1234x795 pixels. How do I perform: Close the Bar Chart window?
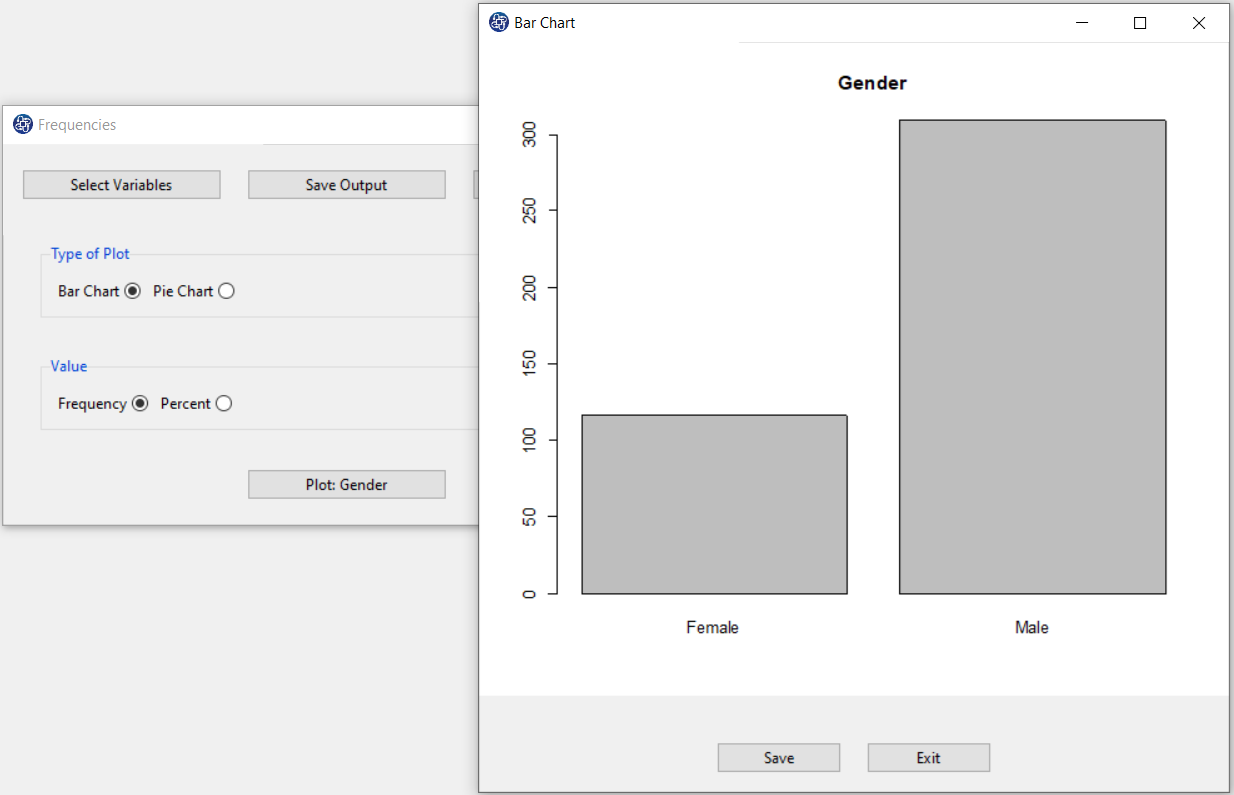pyautogui.click(x=1199, y=23)
